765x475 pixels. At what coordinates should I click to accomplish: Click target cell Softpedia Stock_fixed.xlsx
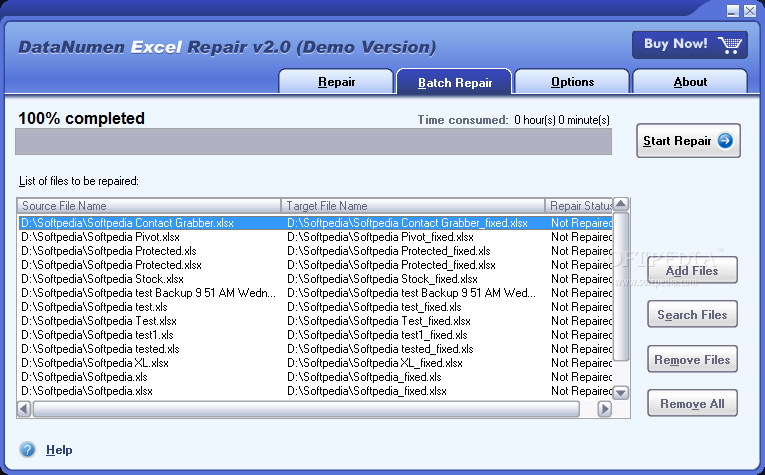click(382, 279)
